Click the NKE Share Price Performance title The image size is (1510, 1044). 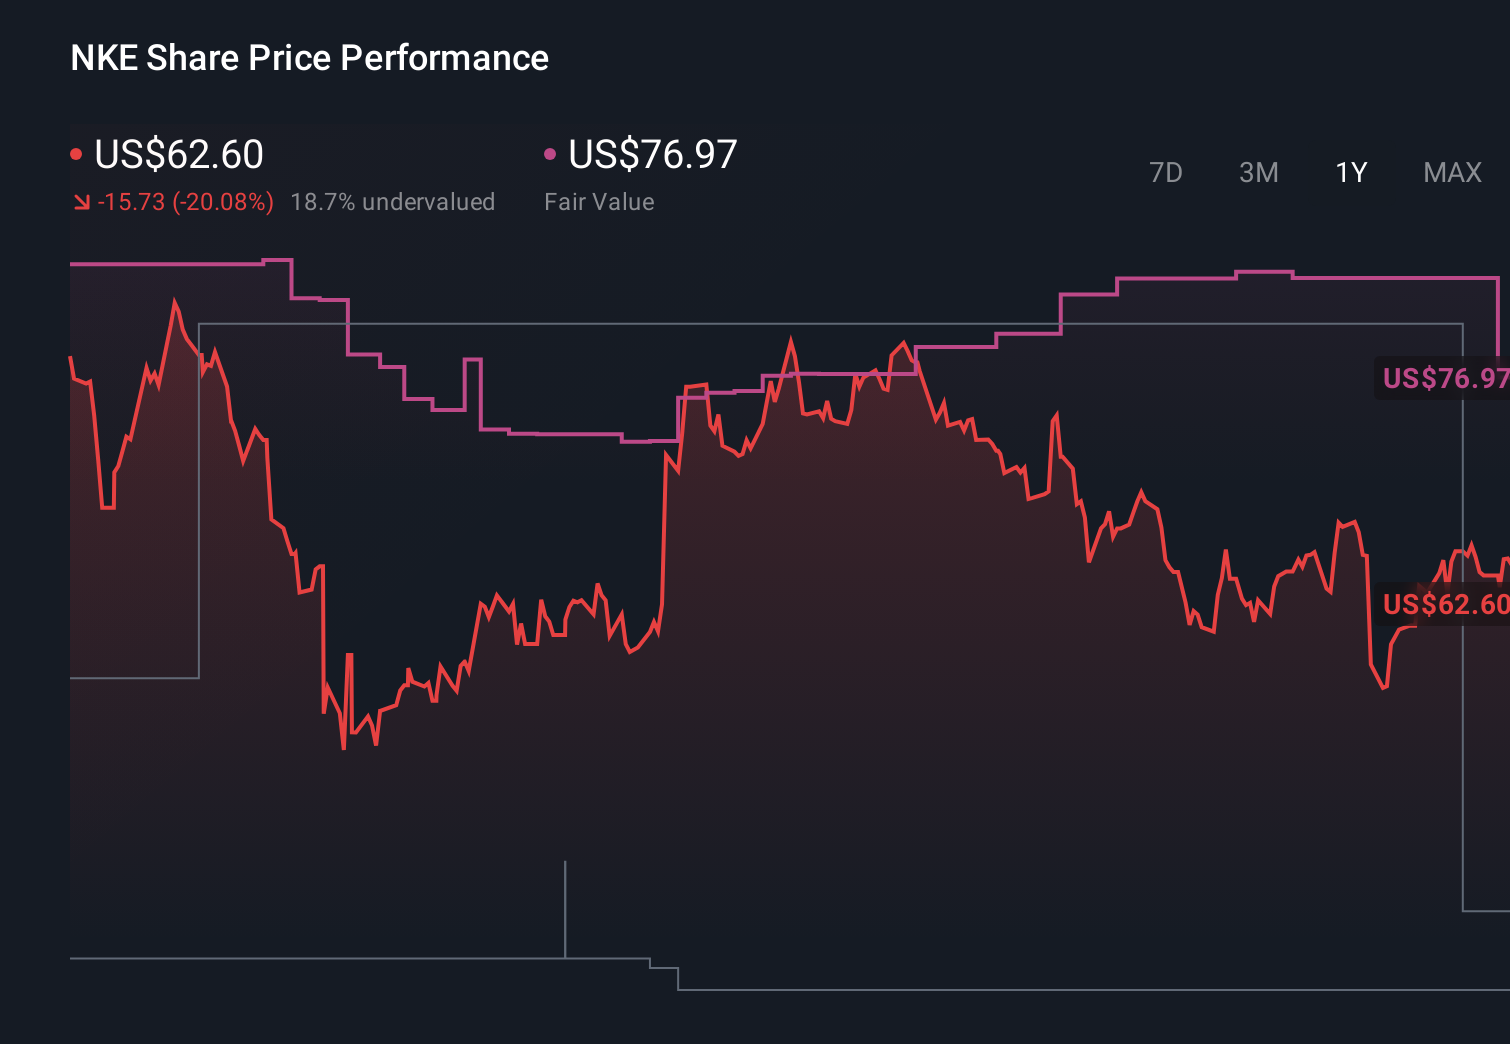[308, 58]
